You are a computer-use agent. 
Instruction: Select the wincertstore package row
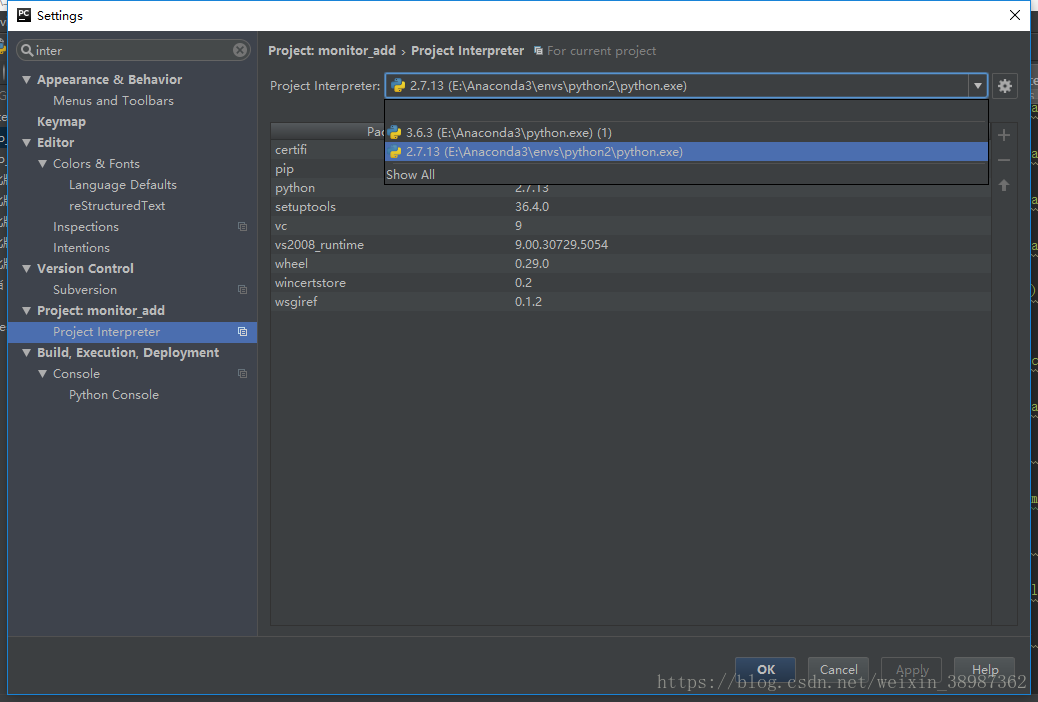point(630,283)
